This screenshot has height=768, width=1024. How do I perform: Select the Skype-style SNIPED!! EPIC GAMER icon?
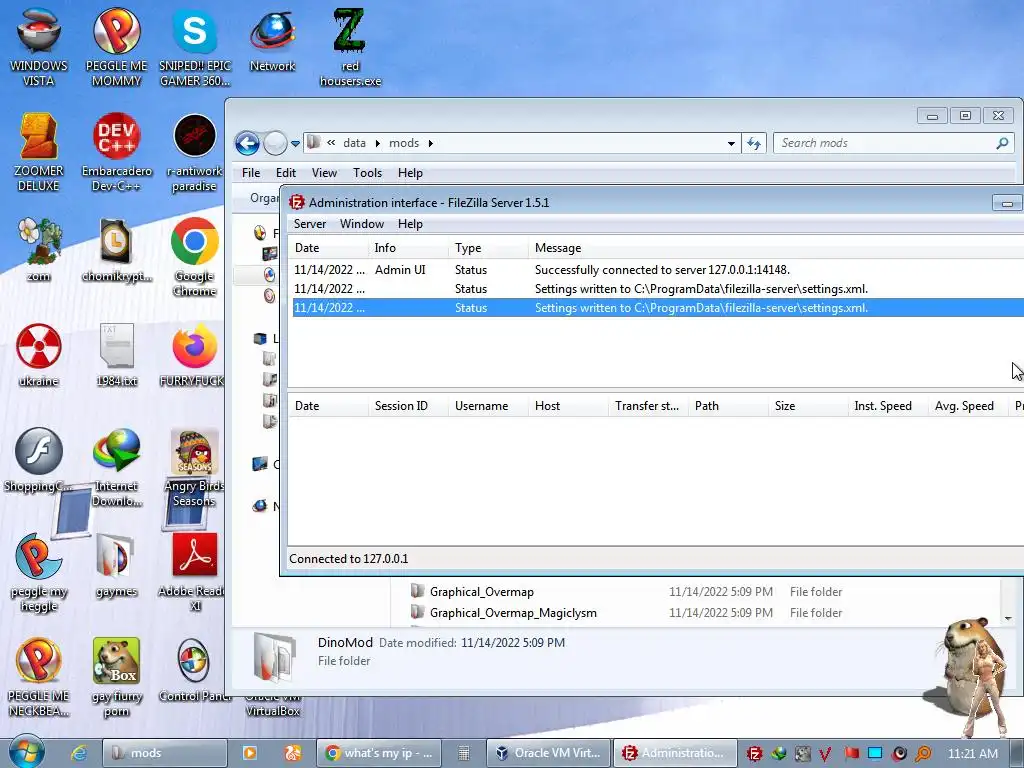click(x=195, y=47)
